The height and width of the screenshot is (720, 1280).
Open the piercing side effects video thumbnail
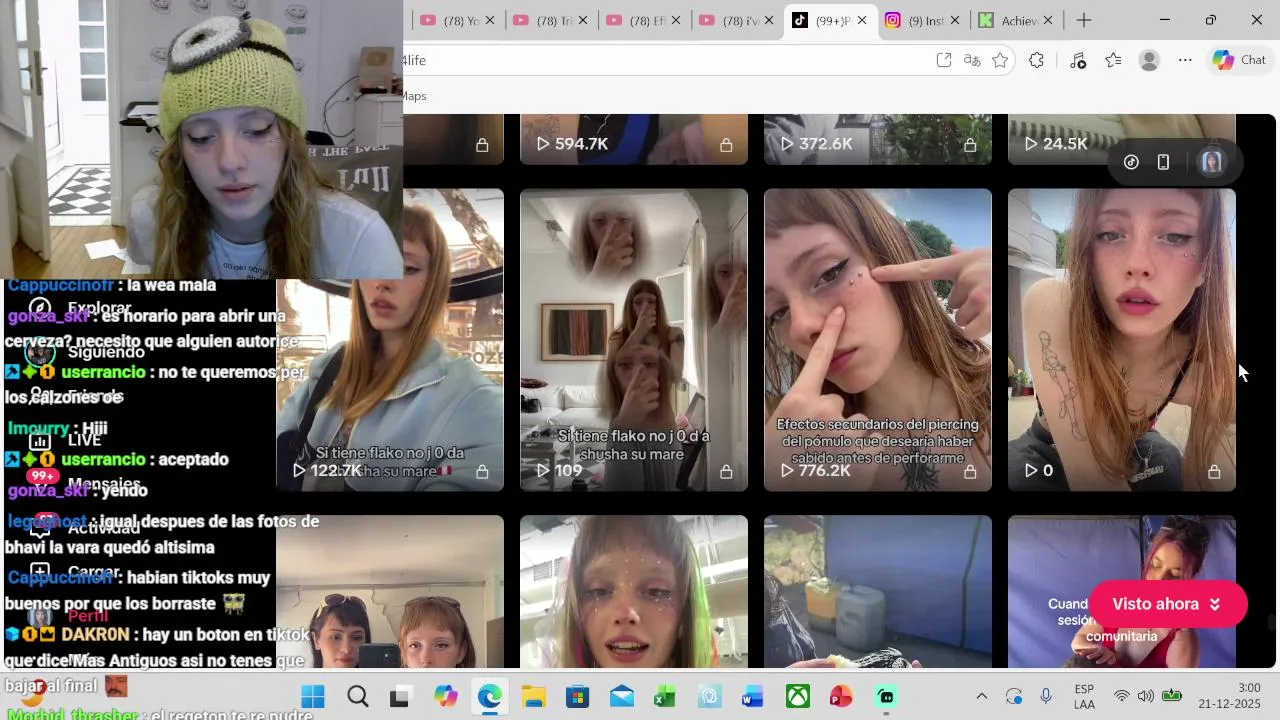coord(878,340)
